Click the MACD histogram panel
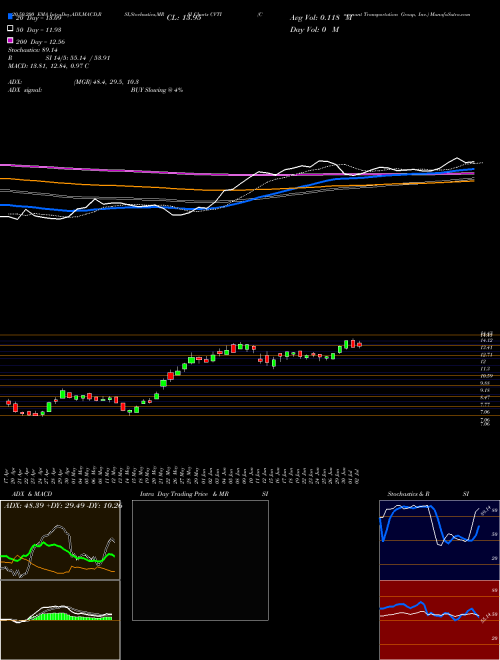 click(x=60, y=620)
